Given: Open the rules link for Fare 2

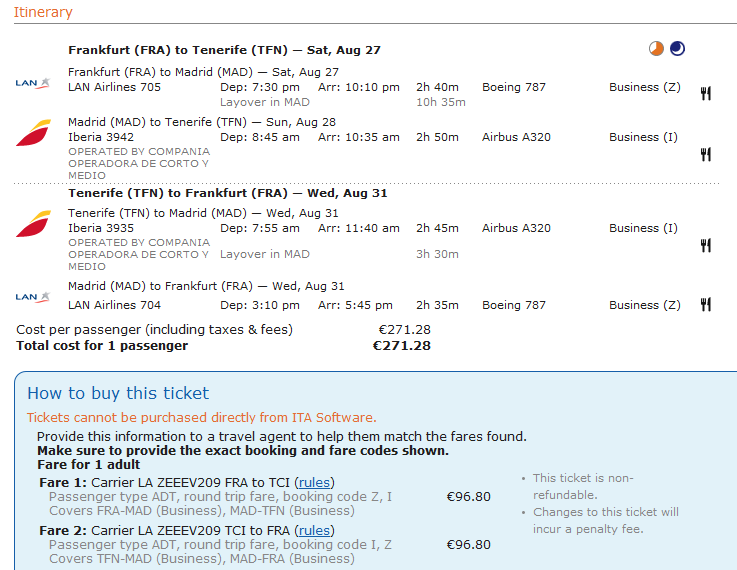Looking at the screenshot, I should pyautogui.click(x=316, y=531).
